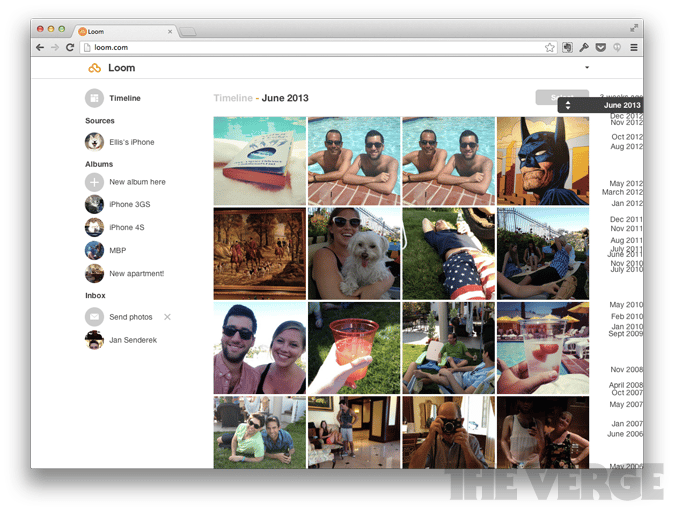Open the New apartment! album
The height and width of the screenshot is (511, 674).
click(x=94, y=273)
